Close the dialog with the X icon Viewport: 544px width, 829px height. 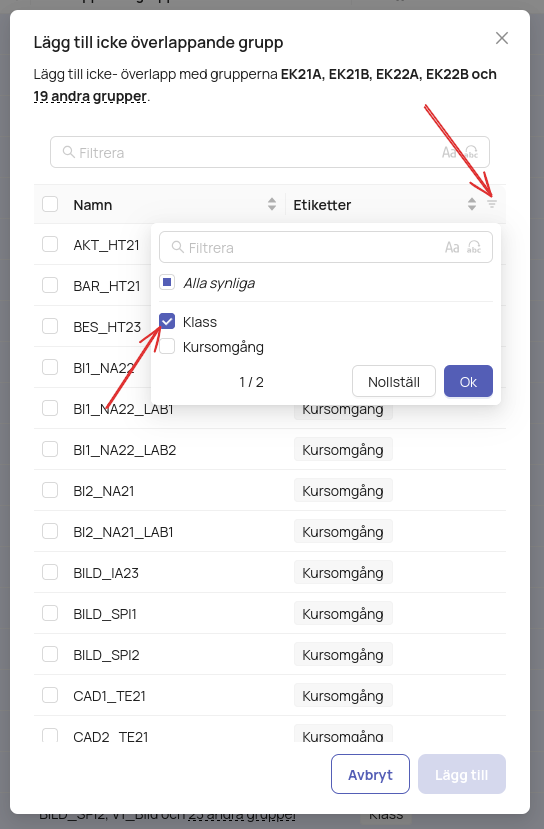point(502,38)
